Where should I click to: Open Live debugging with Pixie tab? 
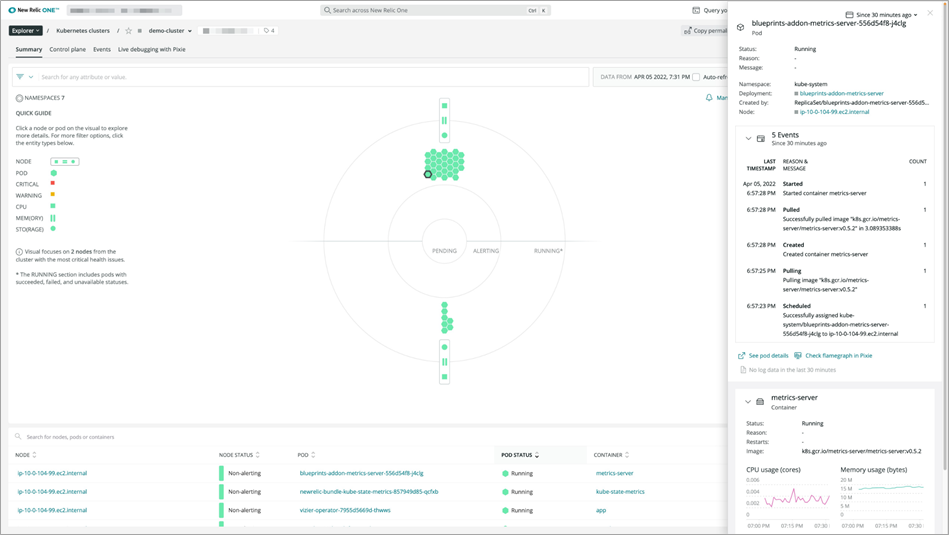tap(152, 50)
